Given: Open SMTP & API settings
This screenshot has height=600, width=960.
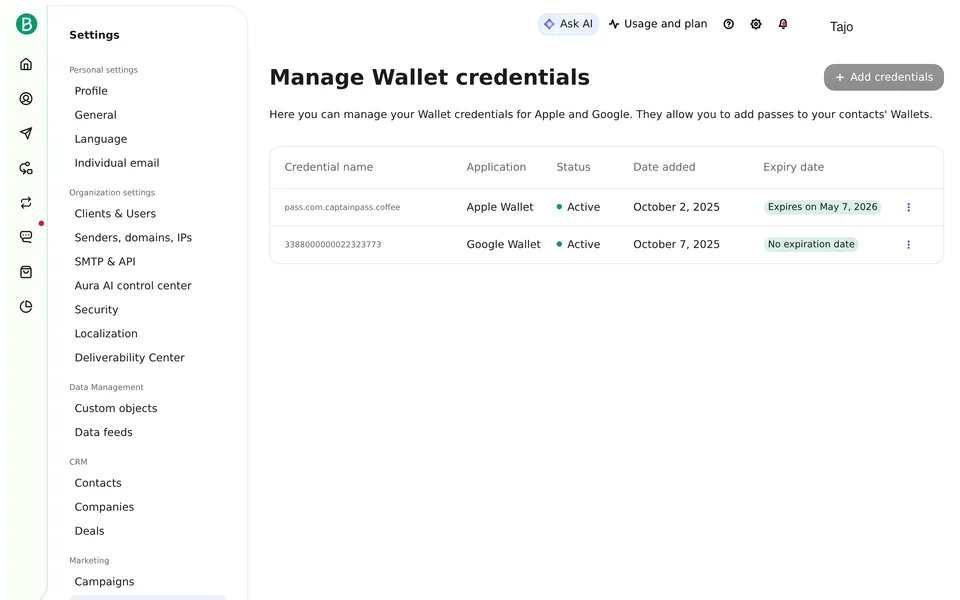Looking at the screenshot, I should coord(105,261).
